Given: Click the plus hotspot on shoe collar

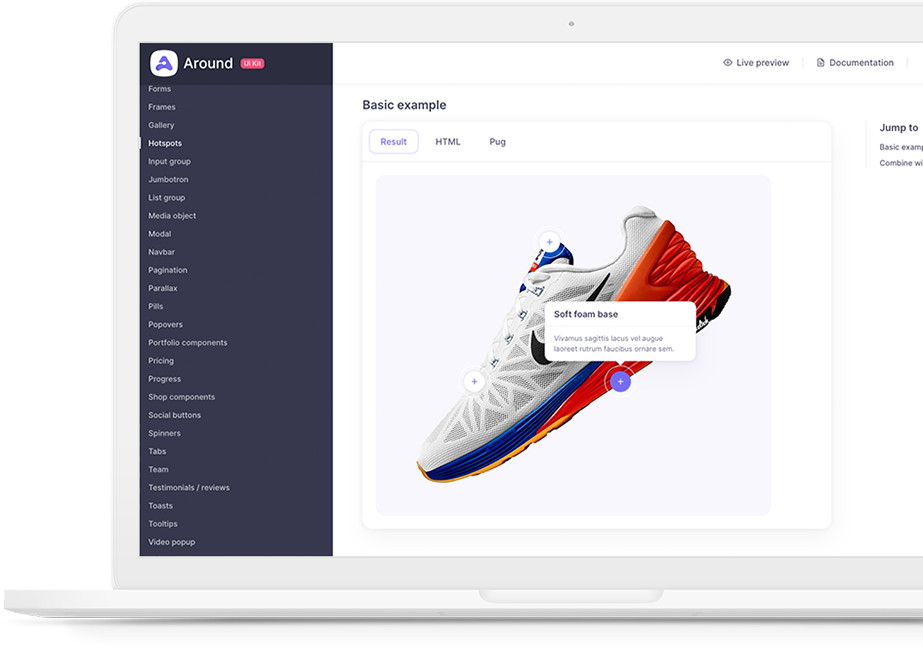Looking at the screenshot, I should pyautogui.click(x=549, y=242).
